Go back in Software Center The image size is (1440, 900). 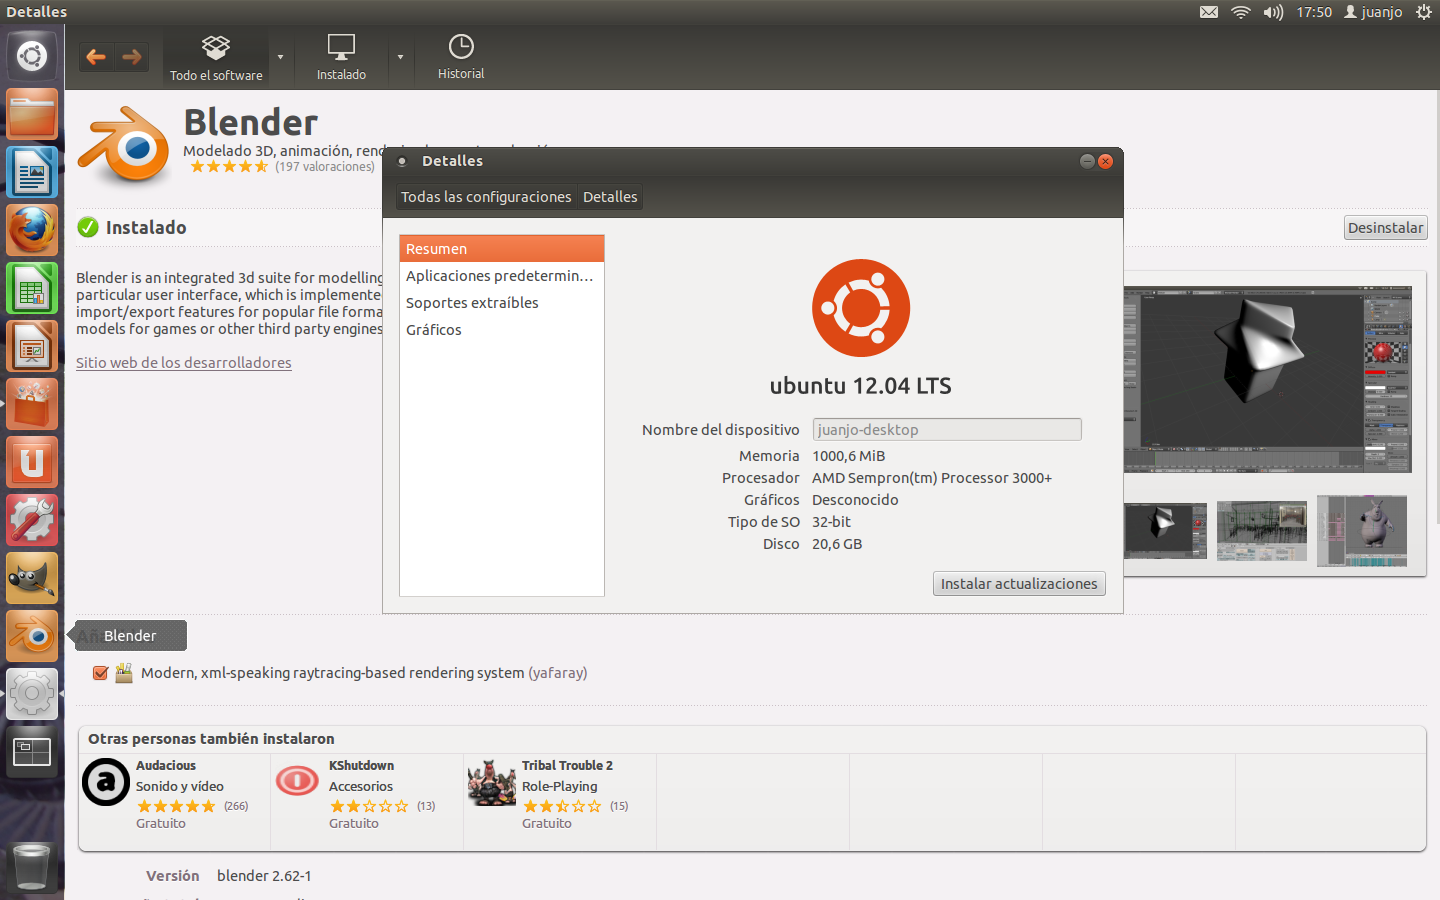pyautogui.click(x=97, y=57)
